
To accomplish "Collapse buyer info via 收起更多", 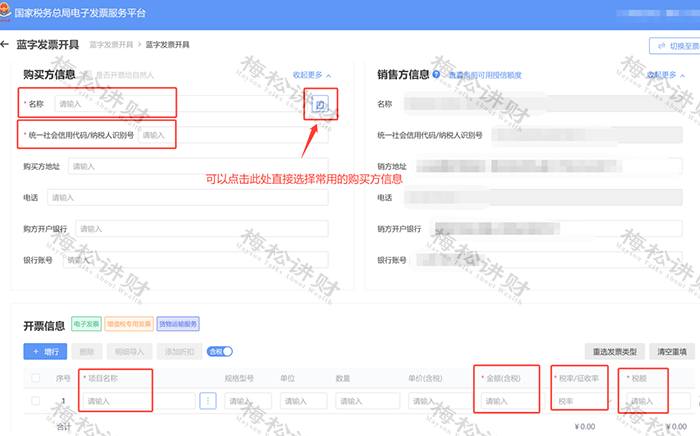I will click(312, 75).
